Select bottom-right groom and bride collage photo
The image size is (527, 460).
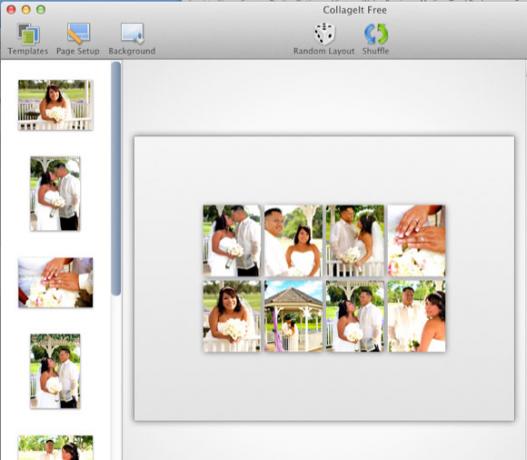coord(417,316)
